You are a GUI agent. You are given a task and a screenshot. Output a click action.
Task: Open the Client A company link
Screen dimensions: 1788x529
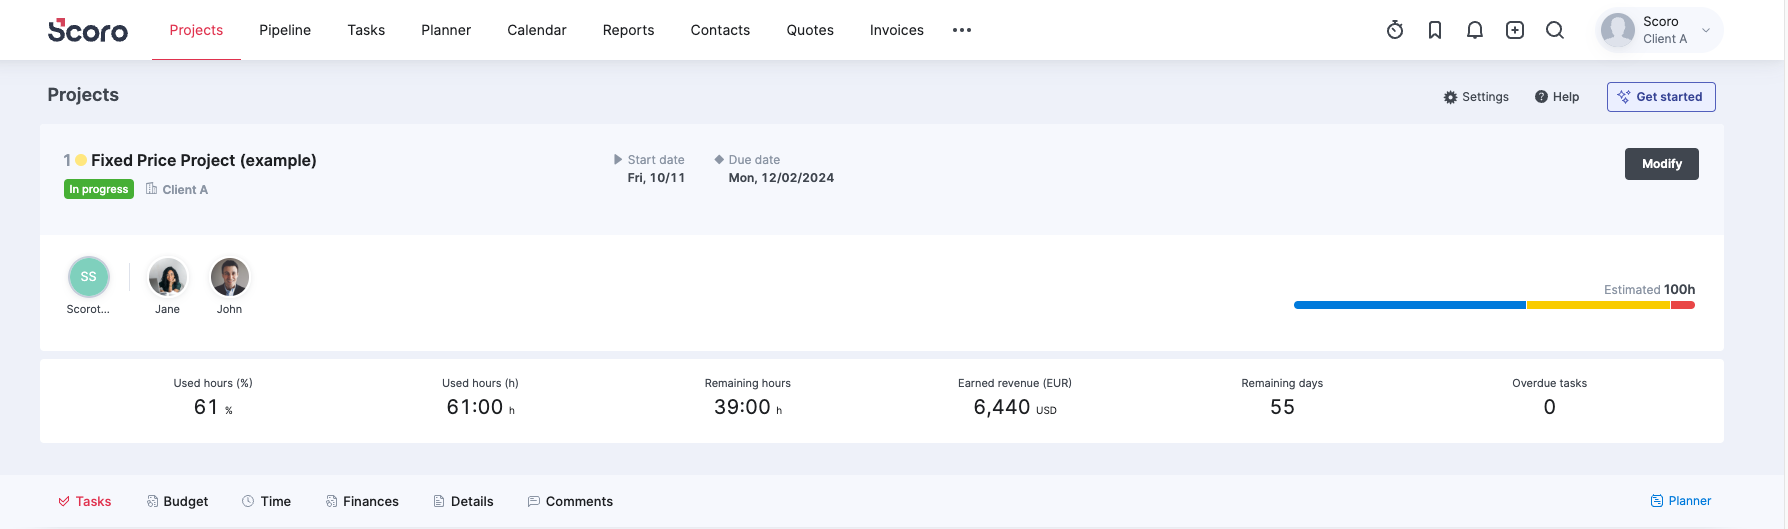click(x=177, y=189)
